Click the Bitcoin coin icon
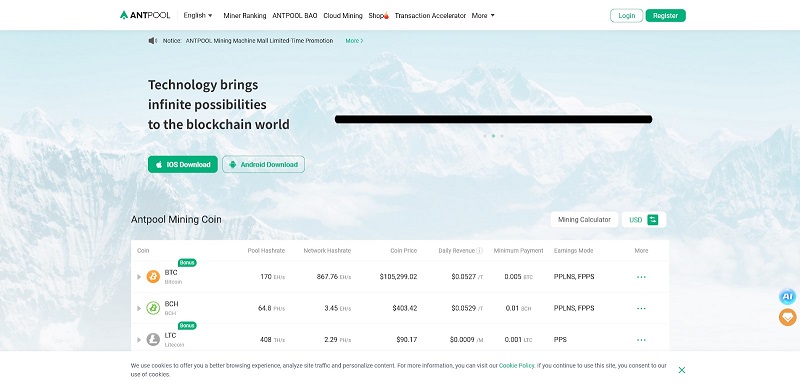The width and height of the screenshot is (800, 389). tap(153, 277)
